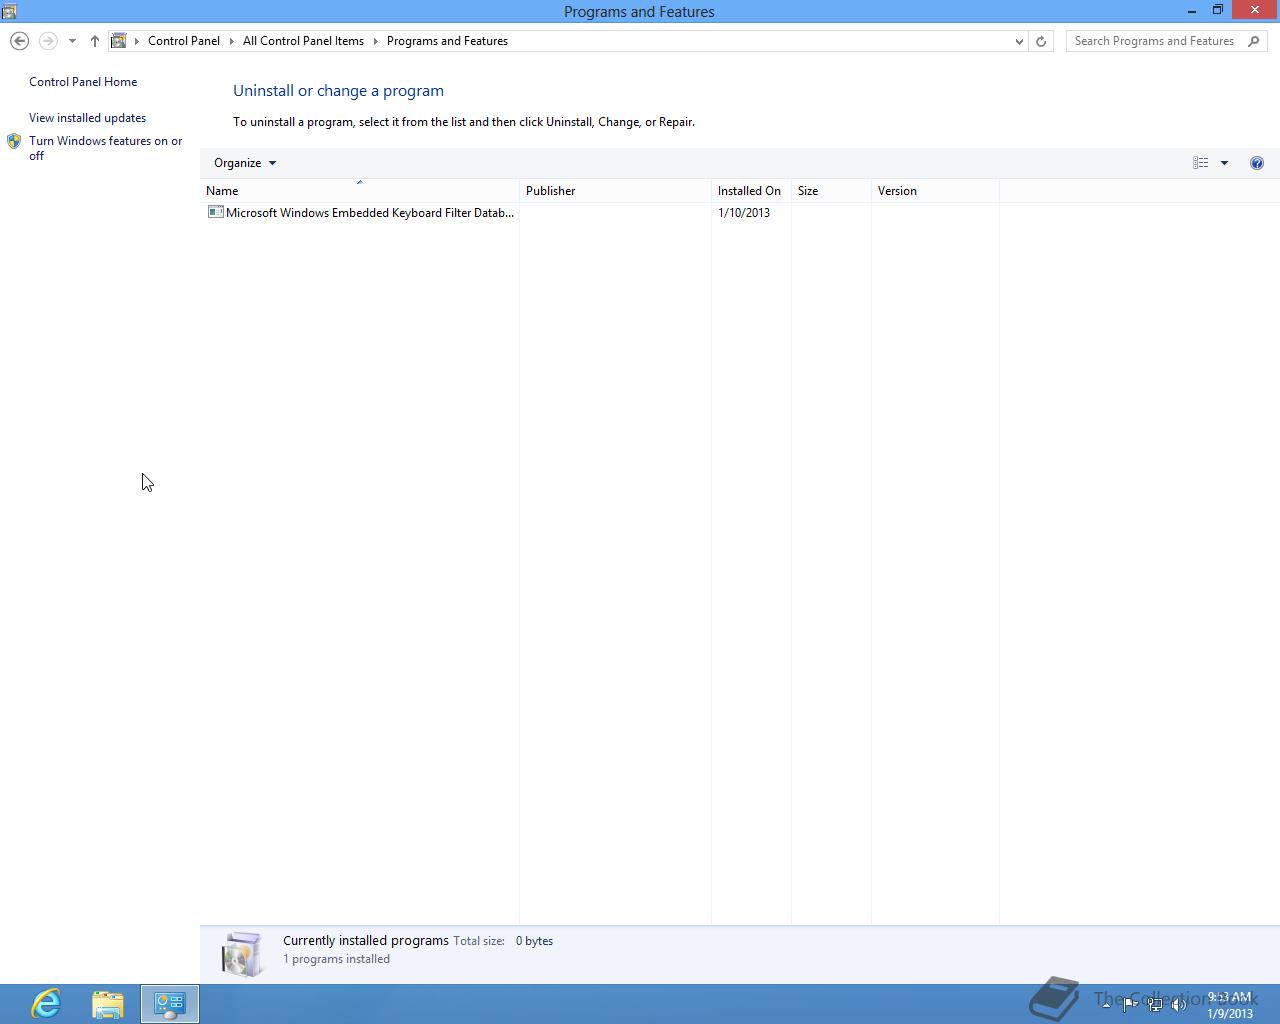Expand chevron after All Control Panel Items
The width and height of the screenshot is (1280, 1024).
[x=376, y=41]
